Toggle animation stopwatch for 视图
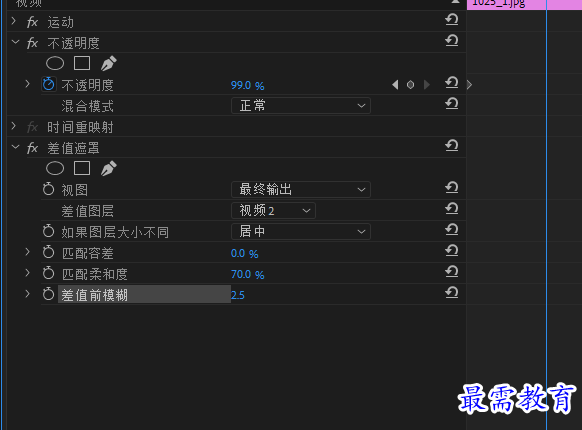Image resolution: width=582 pixels, height=430 pixels. point(49,189)
